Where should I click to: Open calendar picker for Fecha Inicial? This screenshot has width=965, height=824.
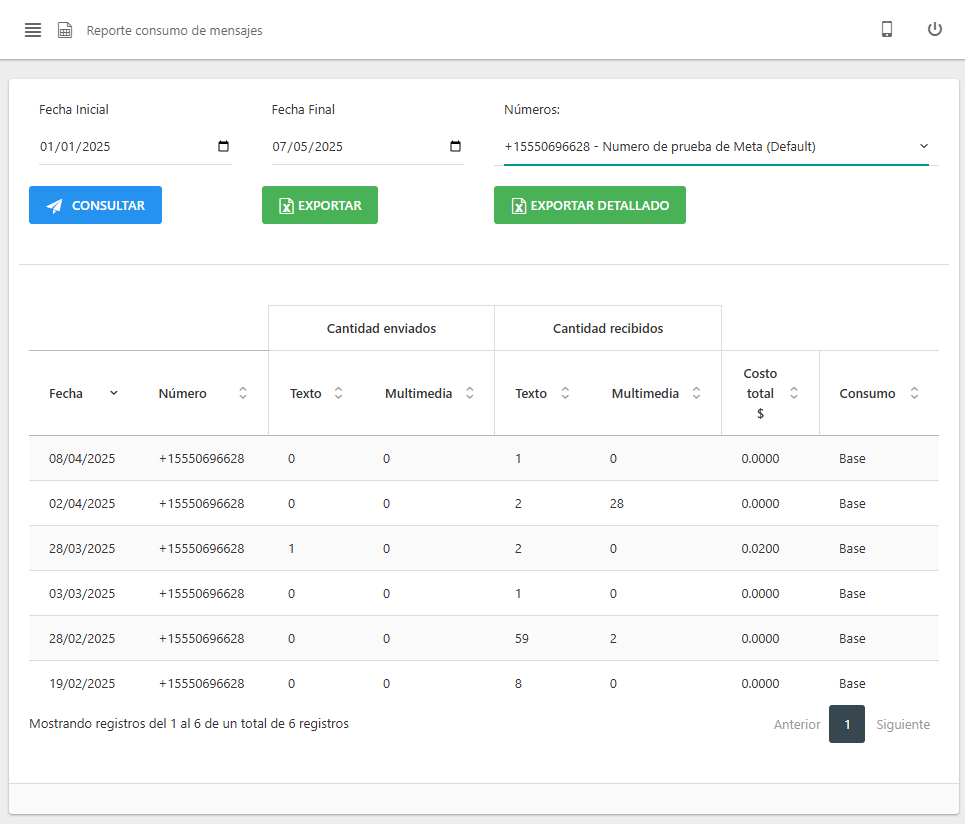(223, 146)
